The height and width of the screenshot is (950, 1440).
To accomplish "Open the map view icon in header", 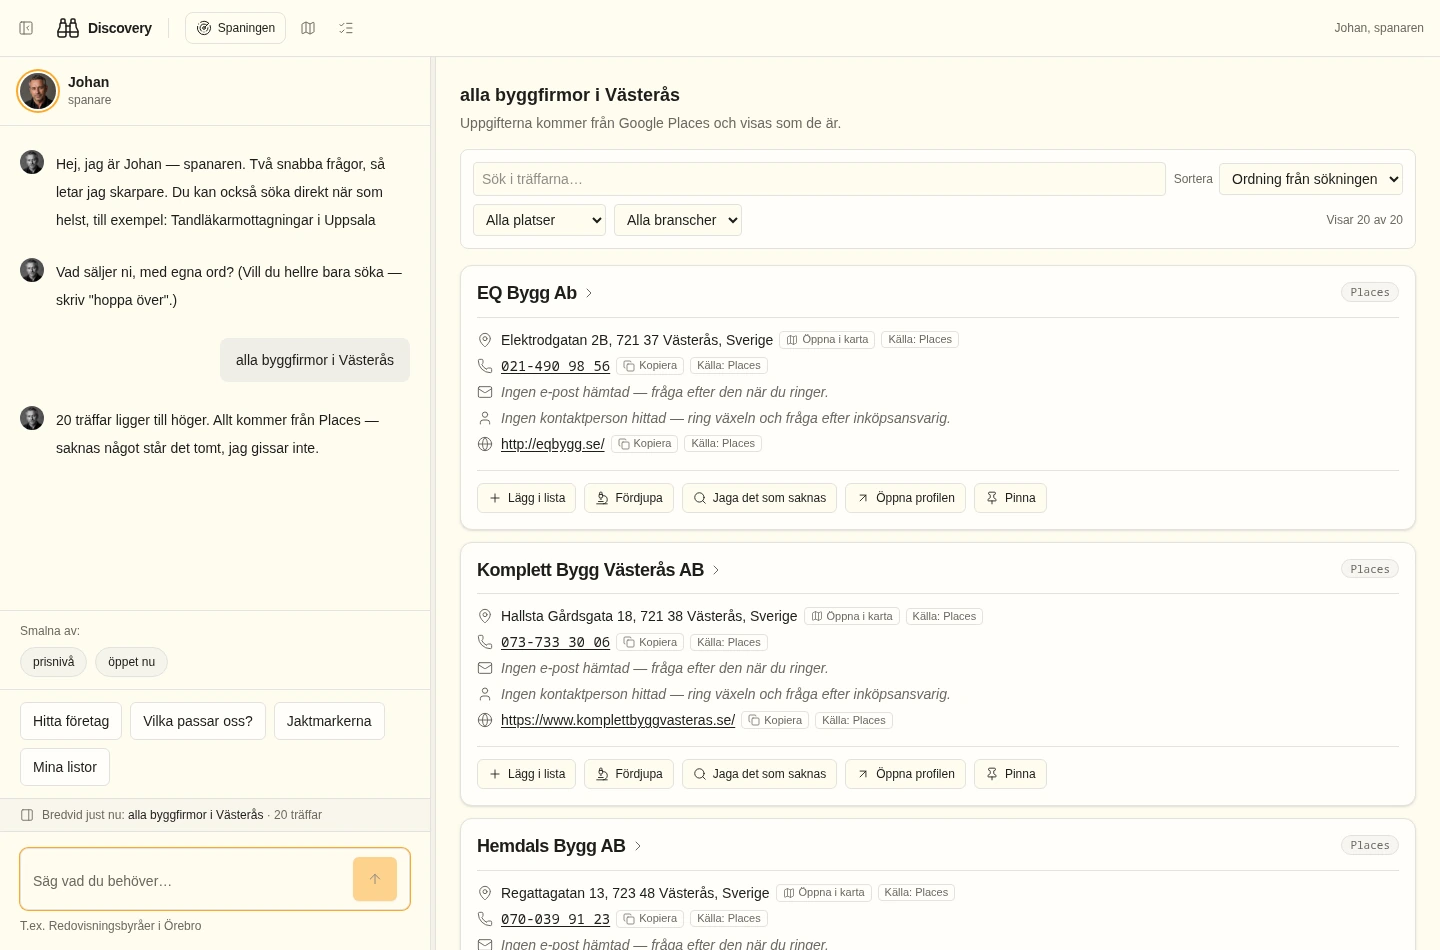I will pyautogui.click(x=308, y=28).
